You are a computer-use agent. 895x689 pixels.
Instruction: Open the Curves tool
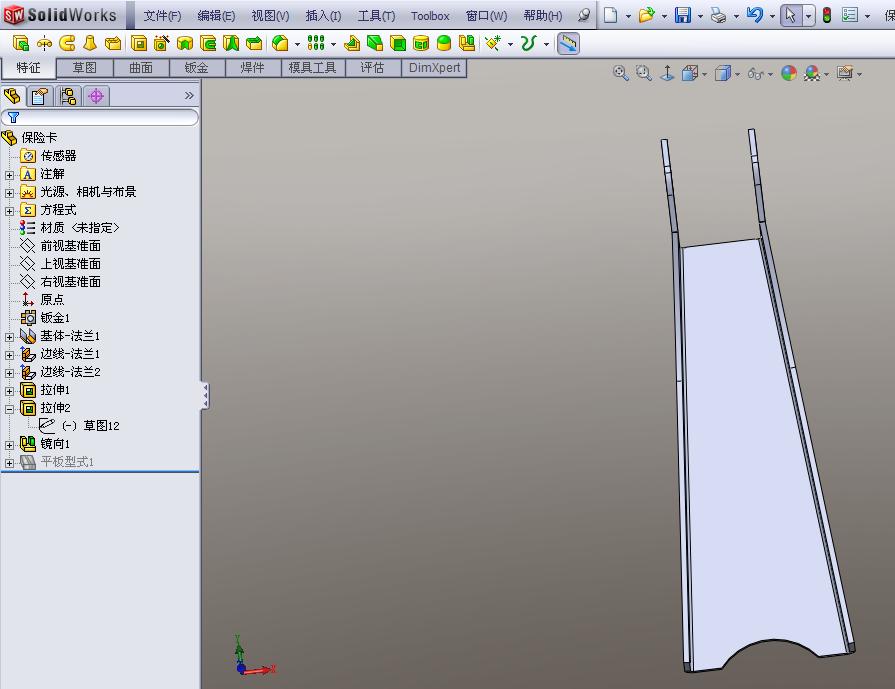(529, 43)
